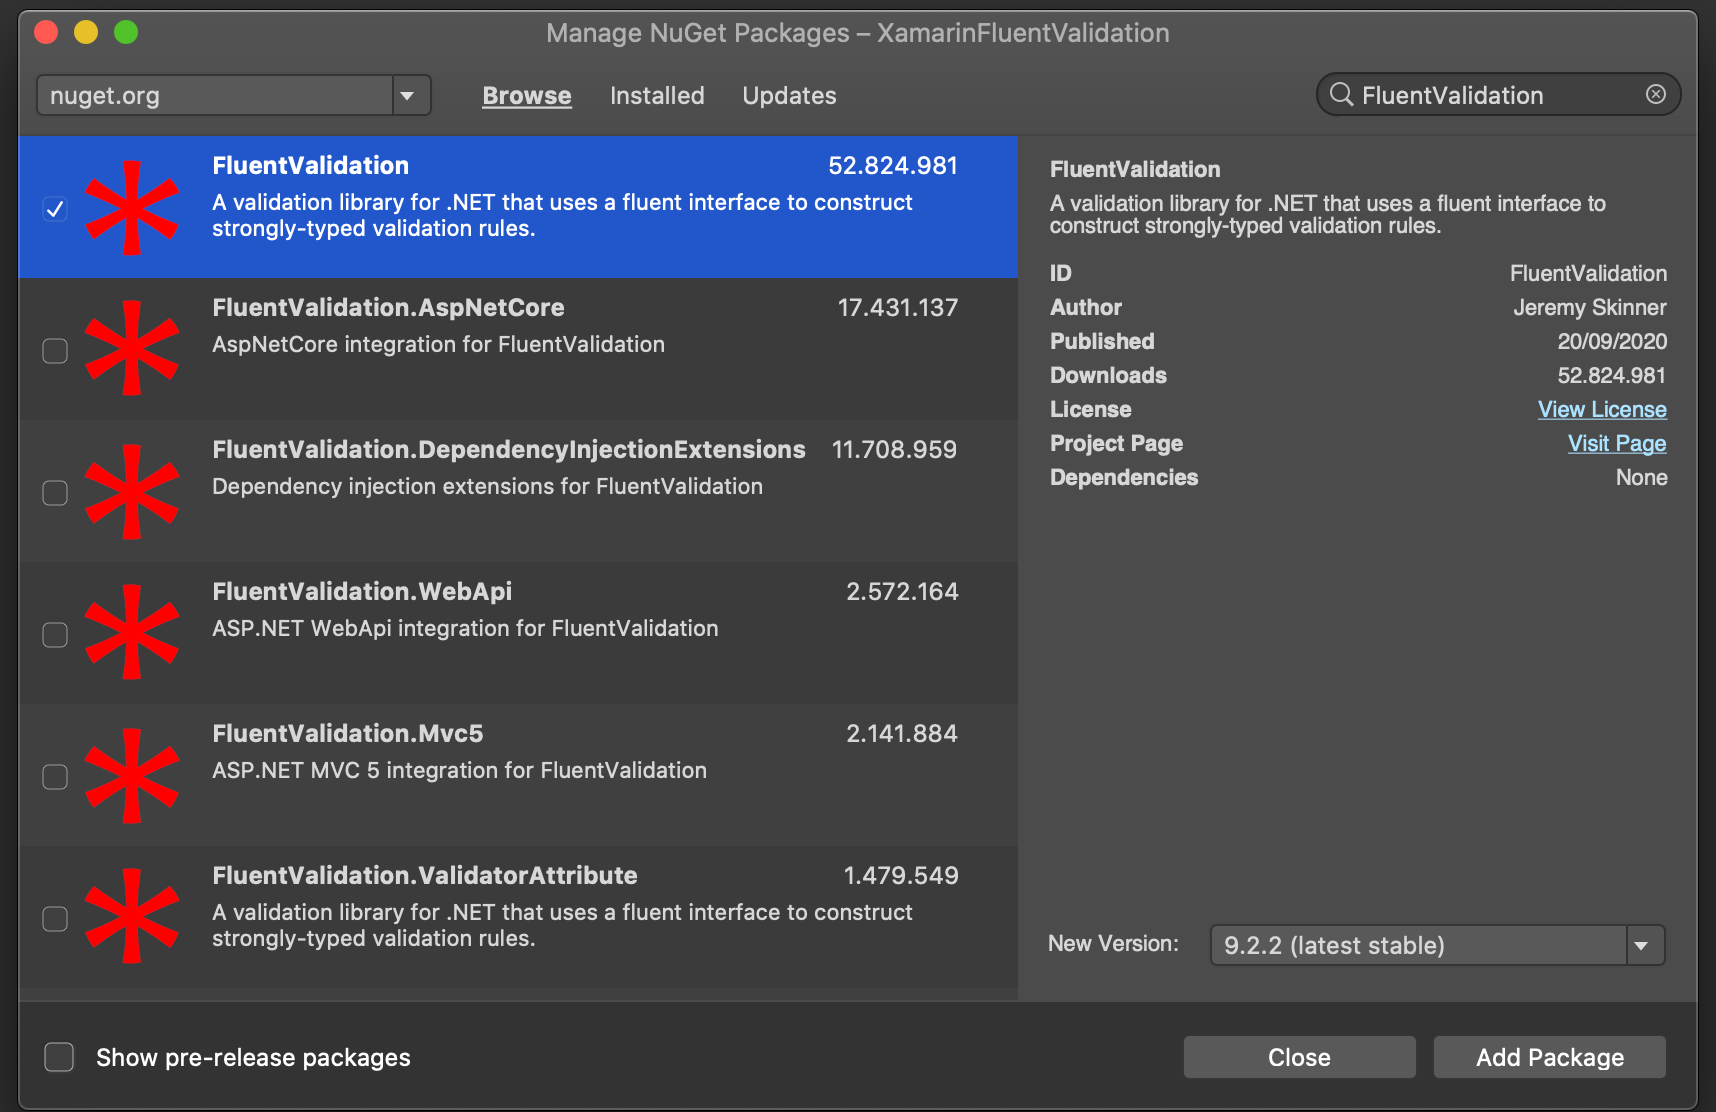This screenshot has width=1716, height=1112.
Task: Open the Visit Page project link
Action: [1617, 443]
